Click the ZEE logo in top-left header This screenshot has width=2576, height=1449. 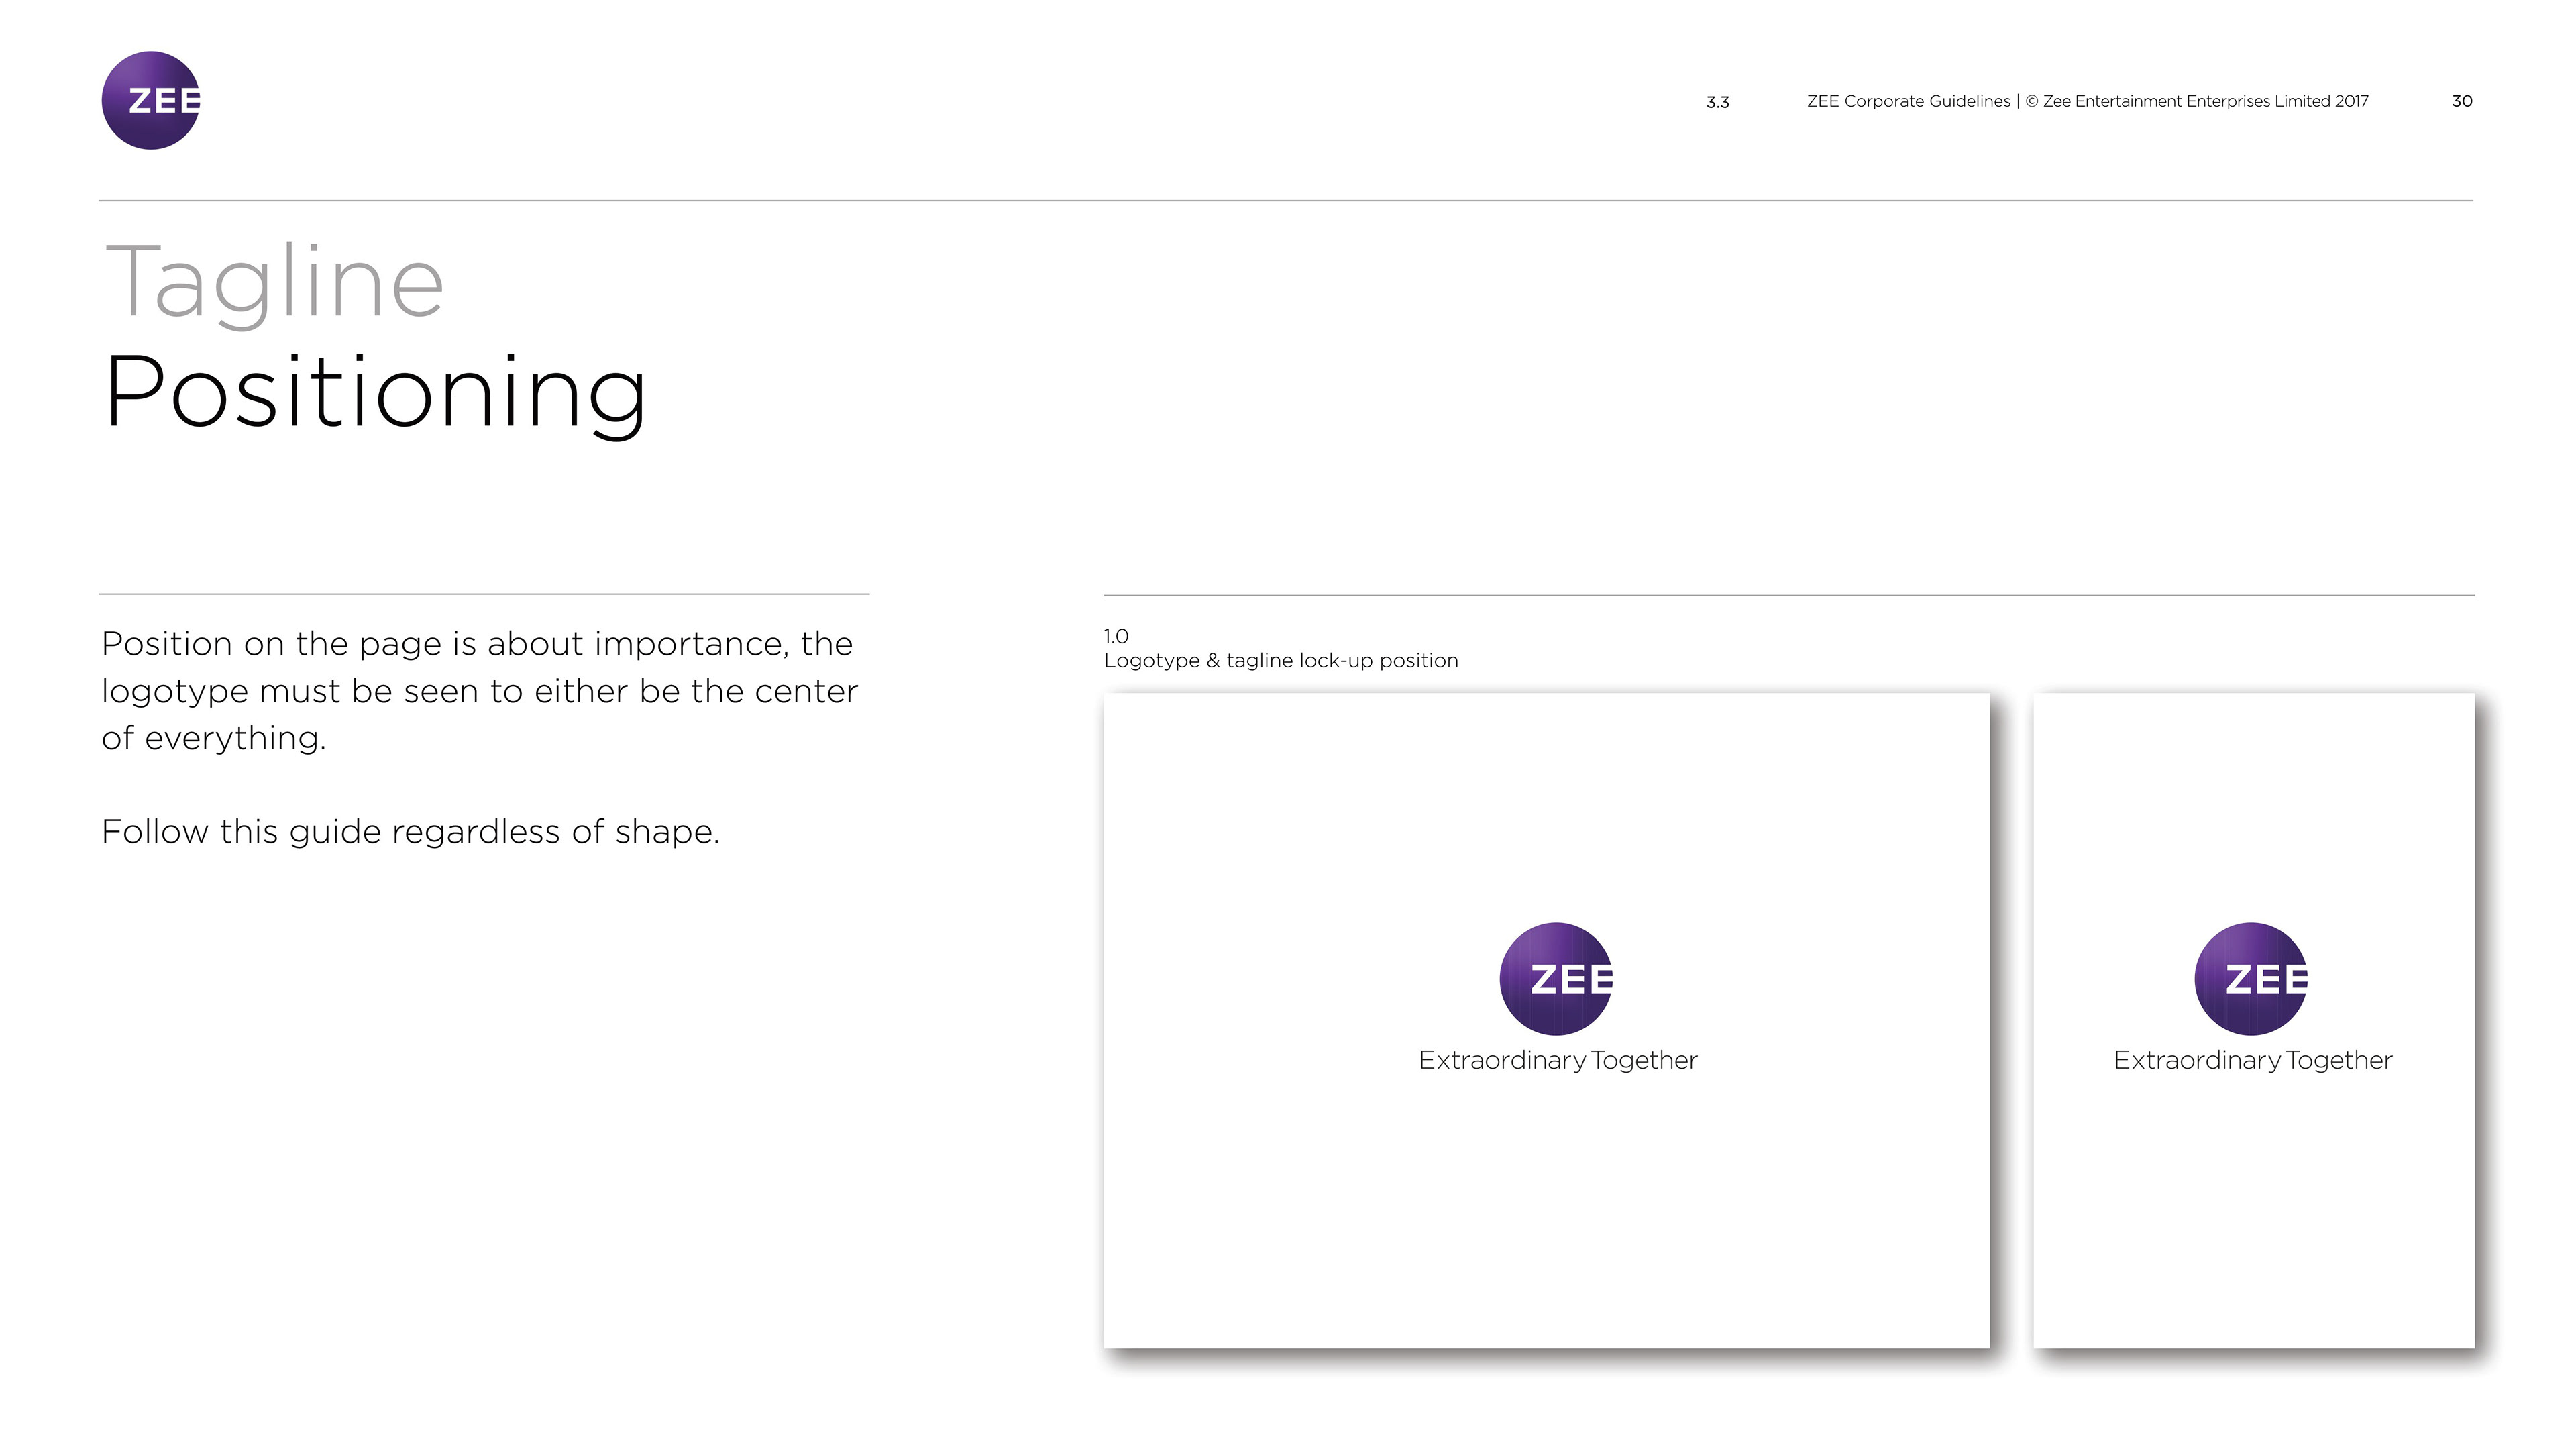[151, 101]
